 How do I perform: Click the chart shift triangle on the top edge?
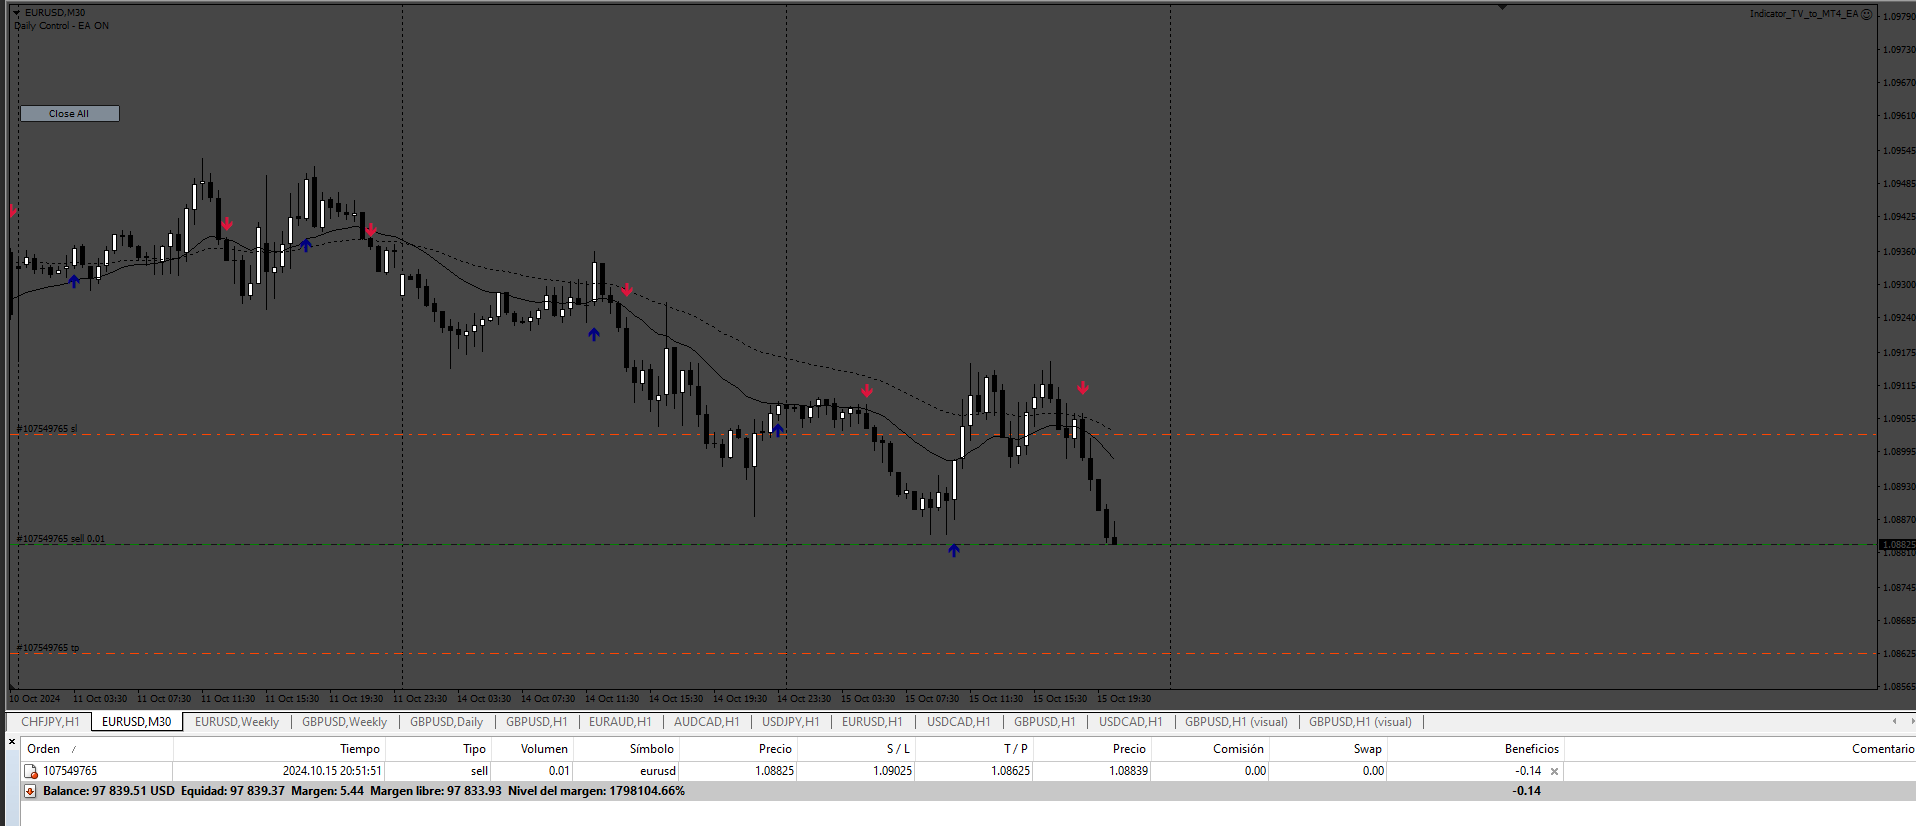coord(1502,7)
